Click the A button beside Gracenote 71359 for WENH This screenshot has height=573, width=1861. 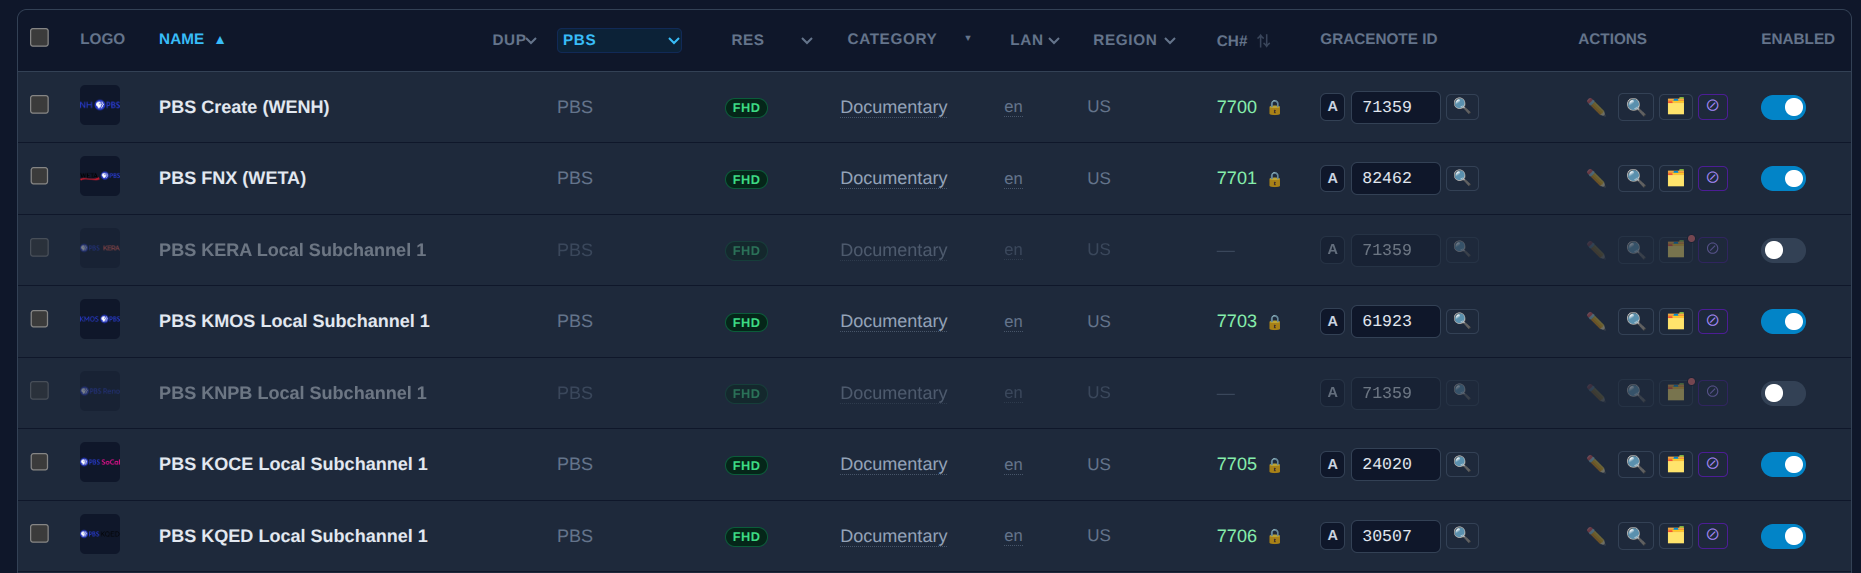tap(1332, 107)
